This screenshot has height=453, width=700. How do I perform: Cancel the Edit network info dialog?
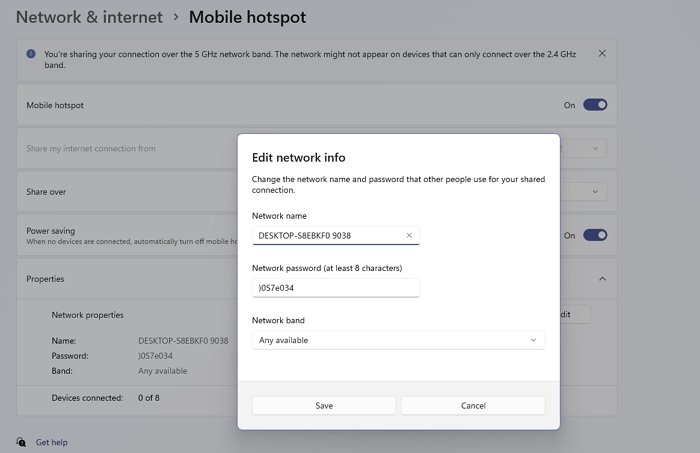tap(473, 405)
